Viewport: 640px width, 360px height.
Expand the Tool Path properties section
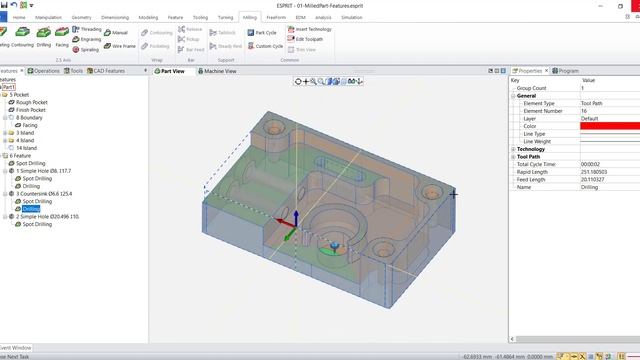(x=513, y=157)
